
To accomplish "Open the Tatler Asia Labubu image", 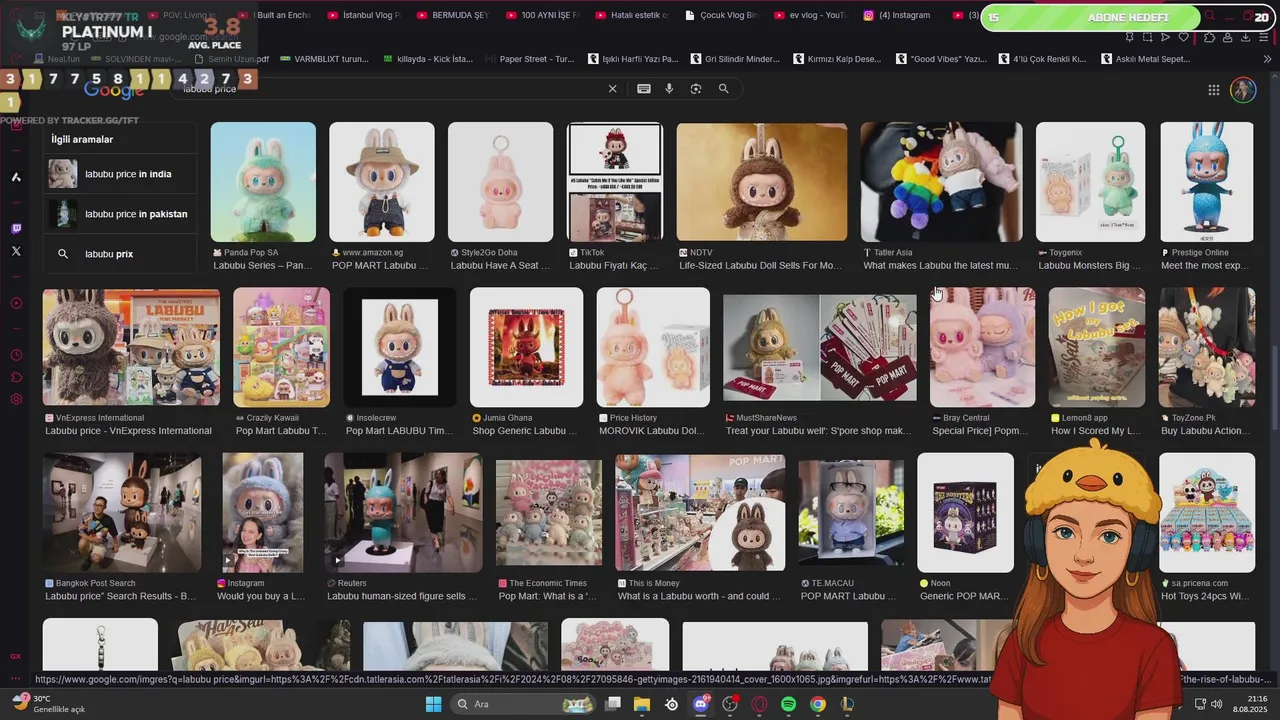I will 942,182.
